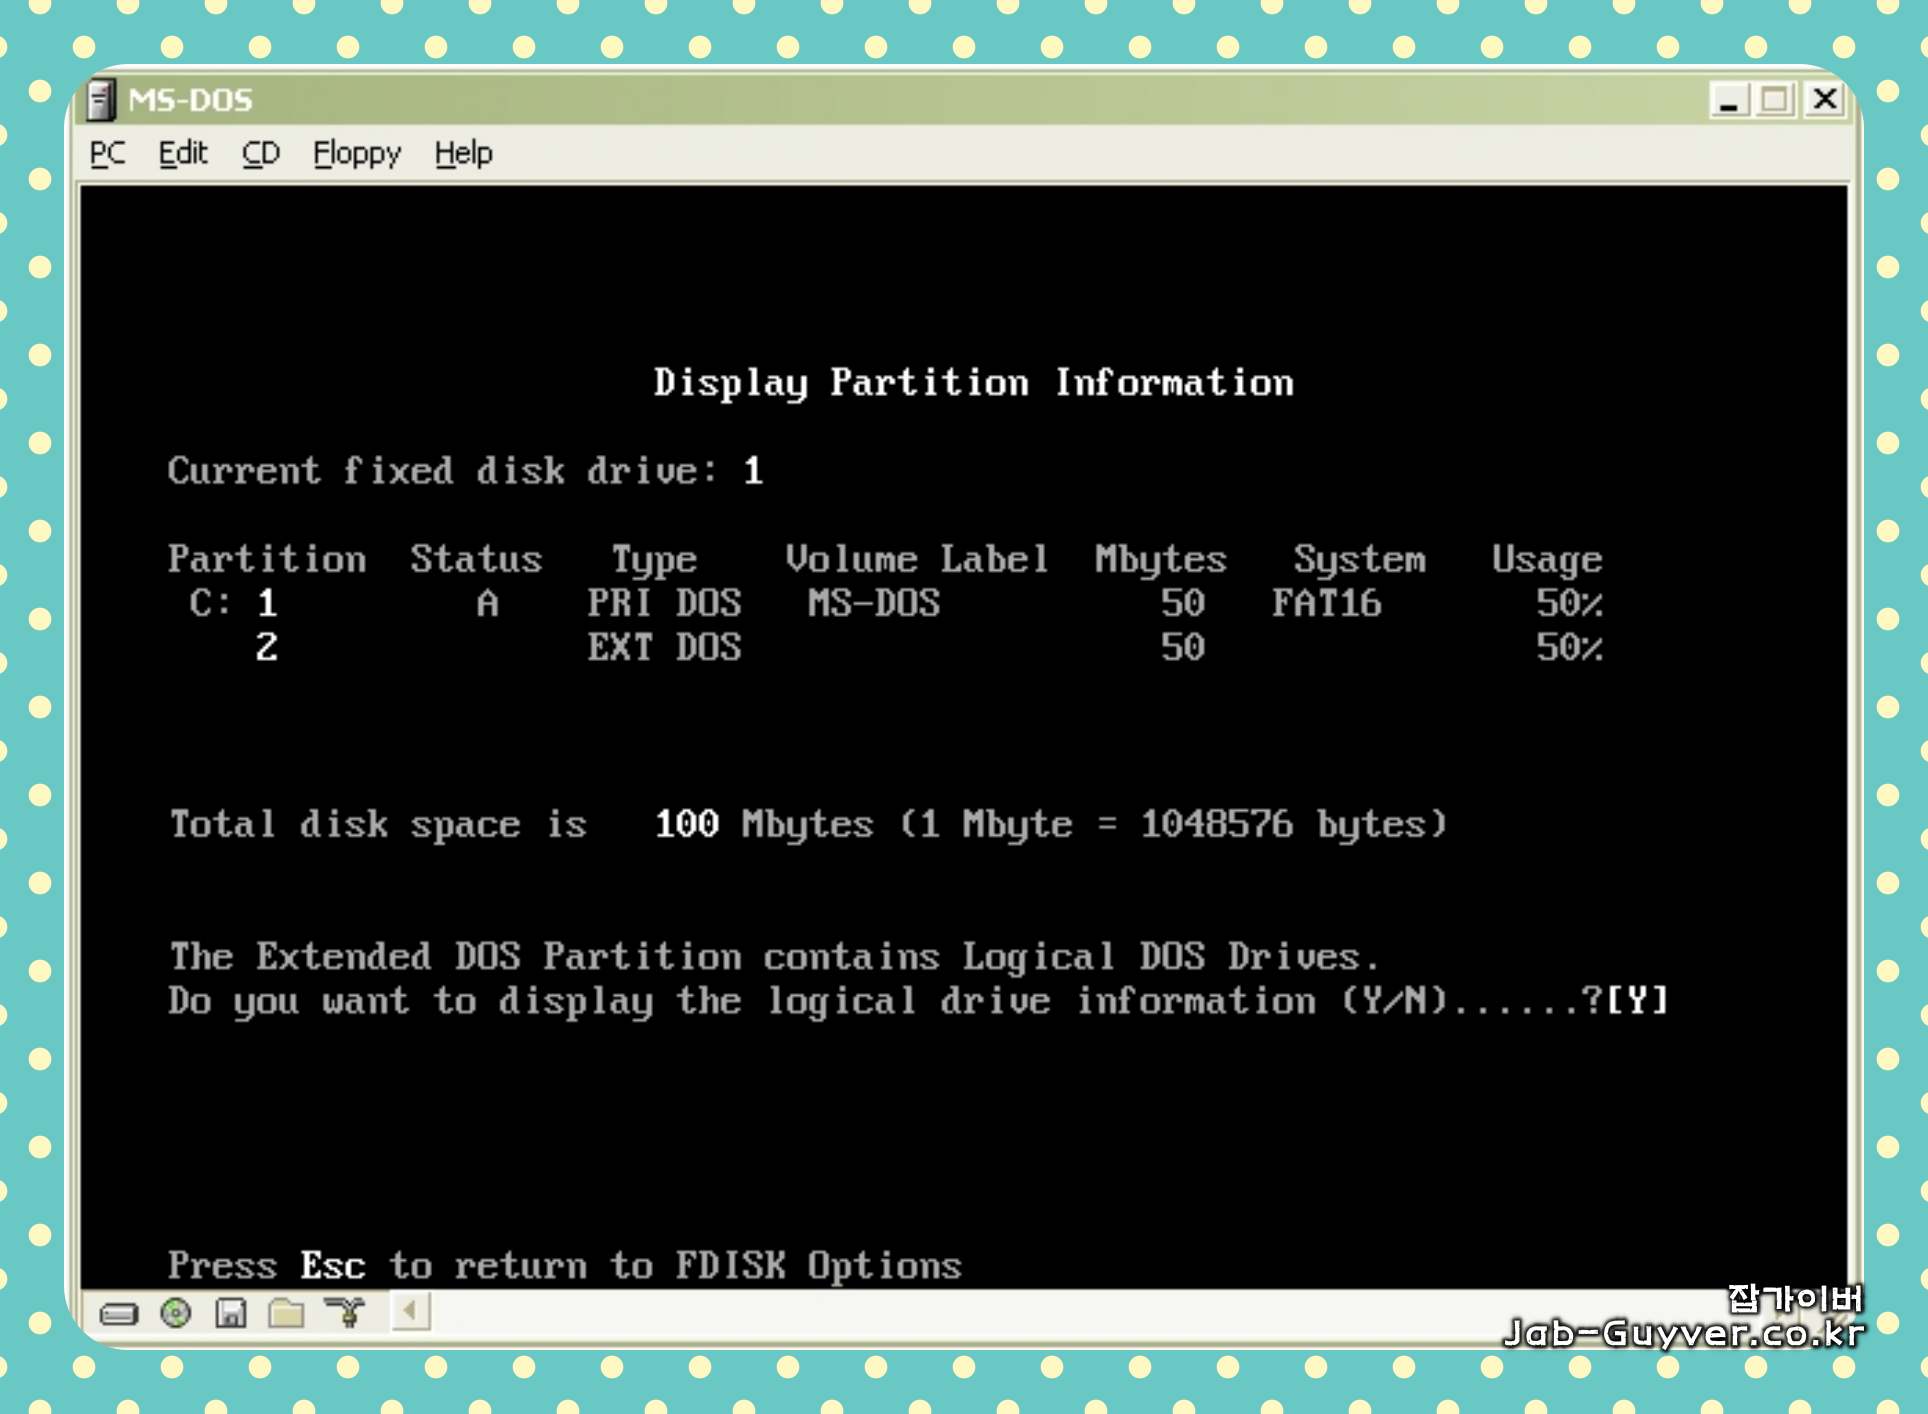Click the CD drive status icon
Image resolution: width=1928 pixels, height=1414 pixels.
pos(176,1312)
